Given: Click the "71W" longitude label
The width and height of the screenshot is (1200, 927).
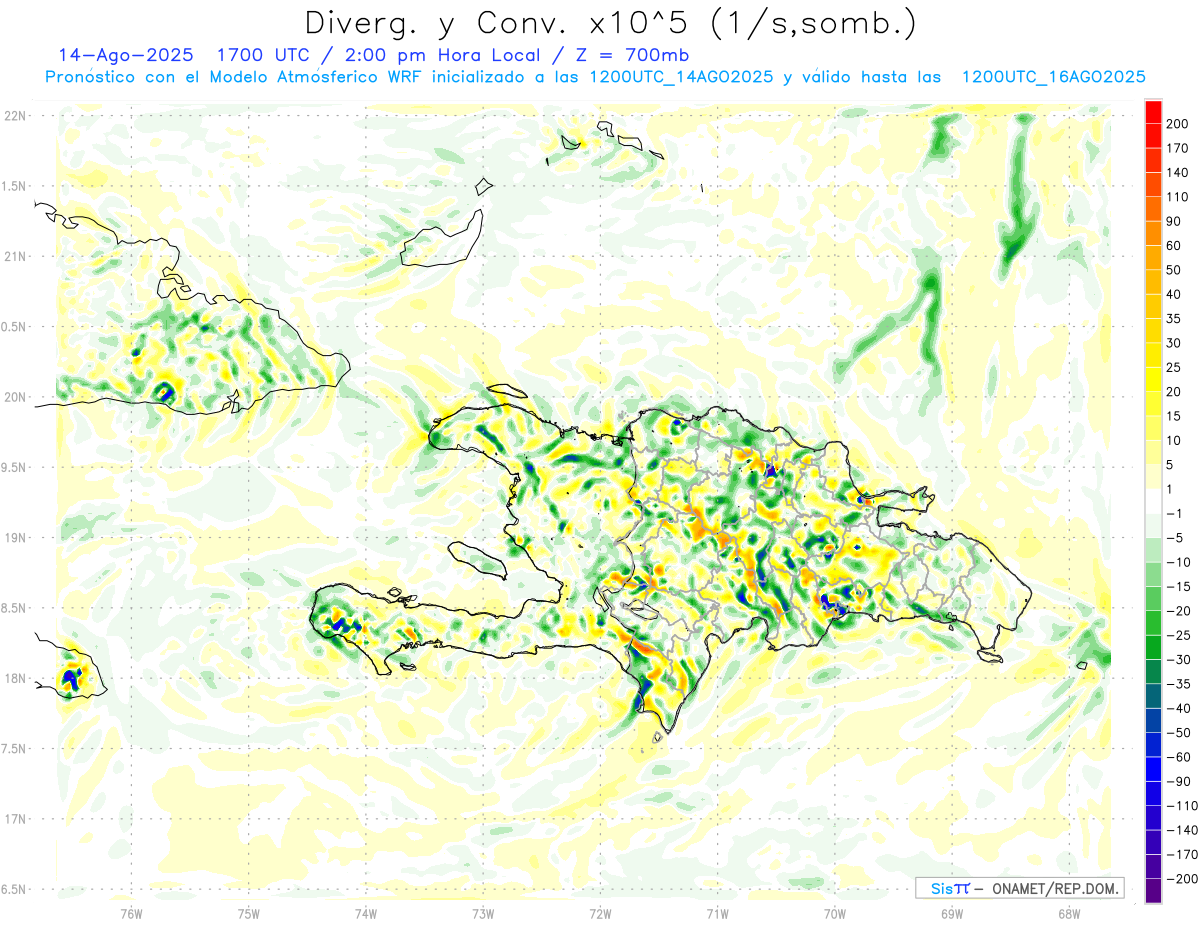Looking at the screenshot, I should click(x=717, y=914).
